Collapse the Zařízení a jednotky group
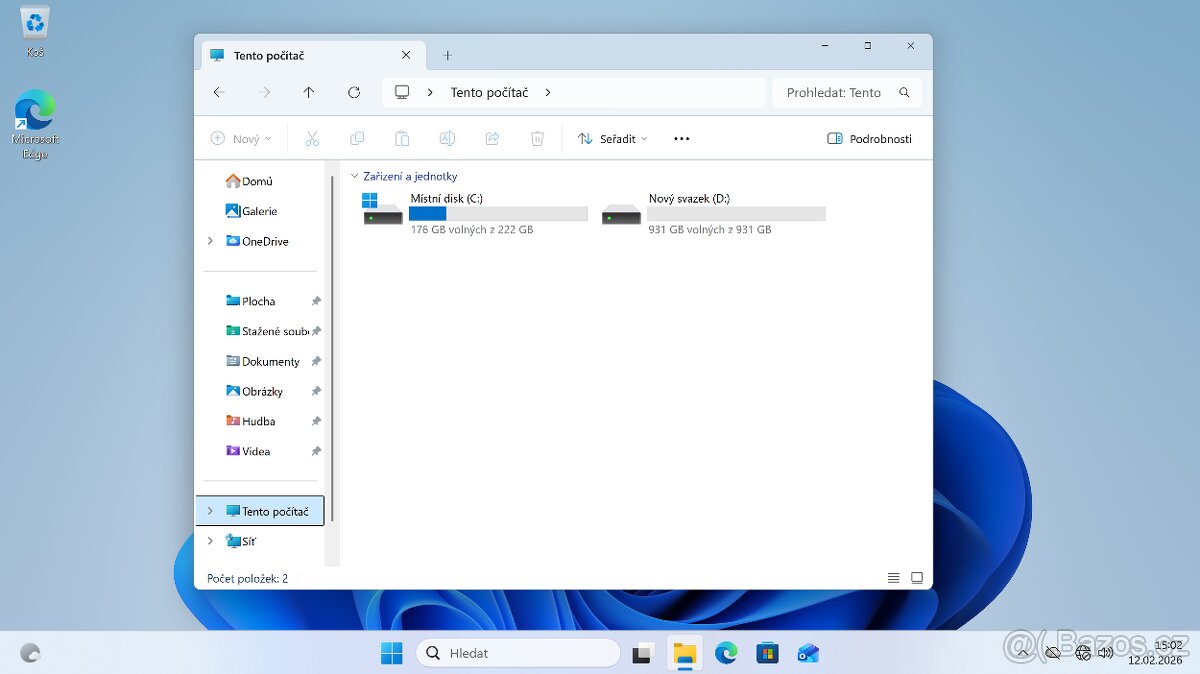 [x=354, y=176]
